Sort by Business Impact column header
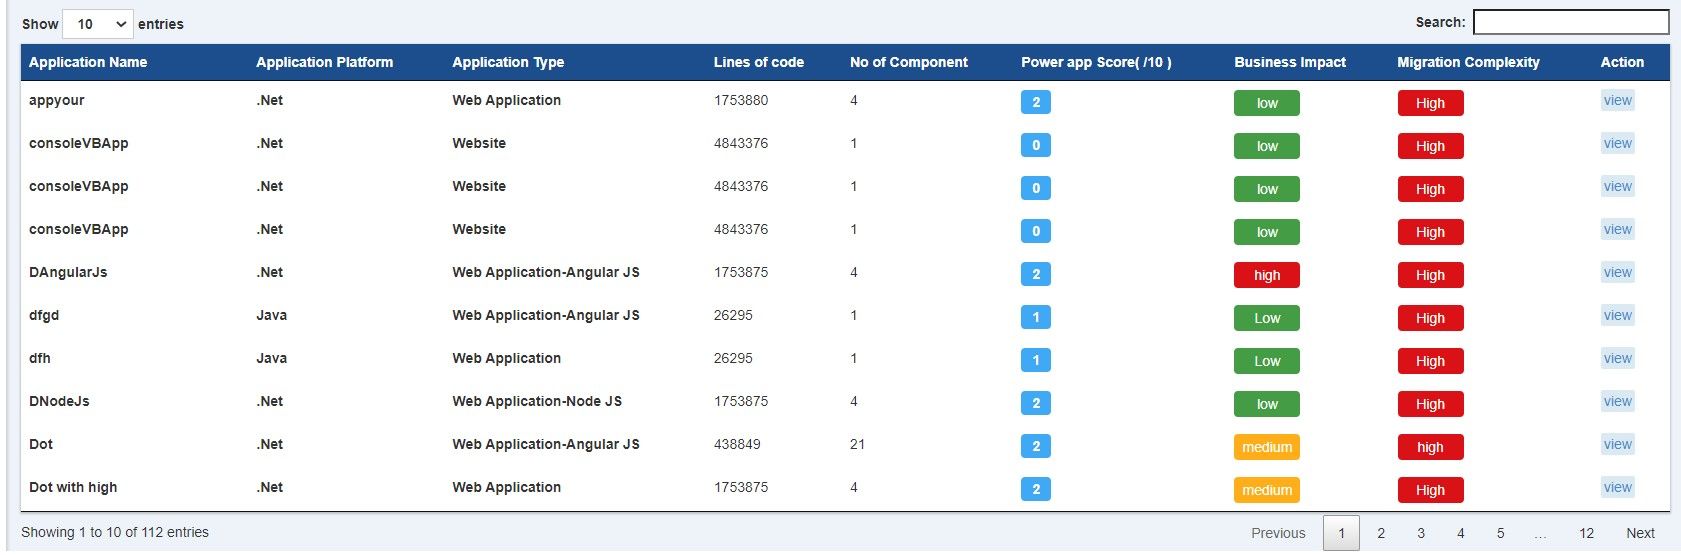The image size is (1681, 555). click(x=1290, y=62)
